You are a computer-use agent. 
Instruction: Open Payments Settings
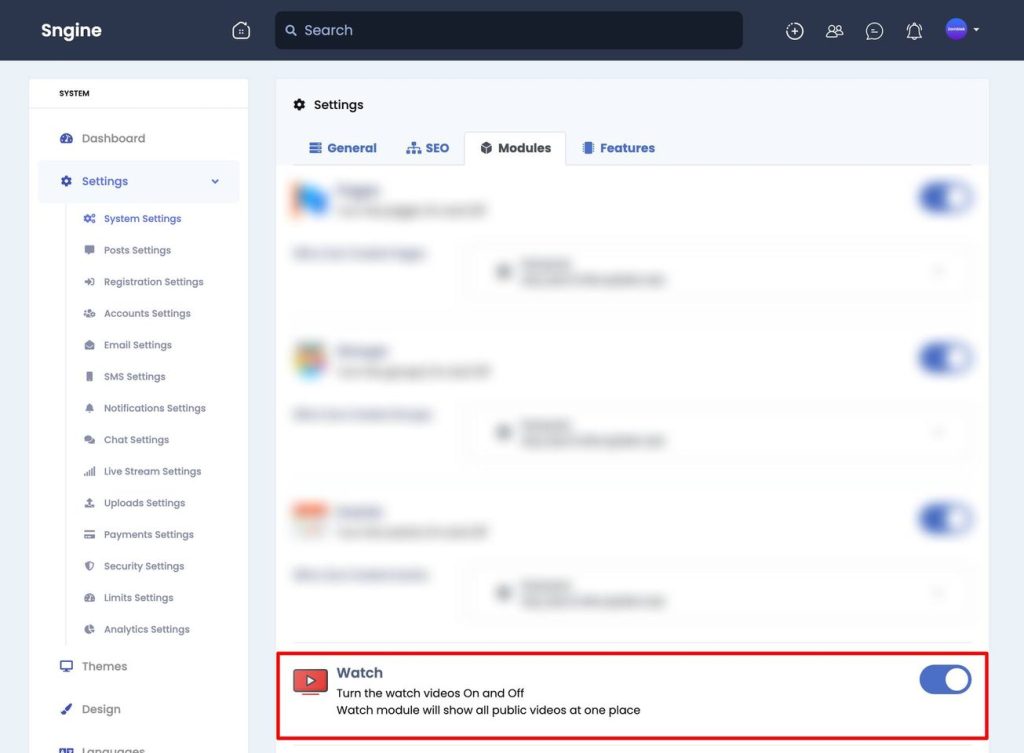149,534
